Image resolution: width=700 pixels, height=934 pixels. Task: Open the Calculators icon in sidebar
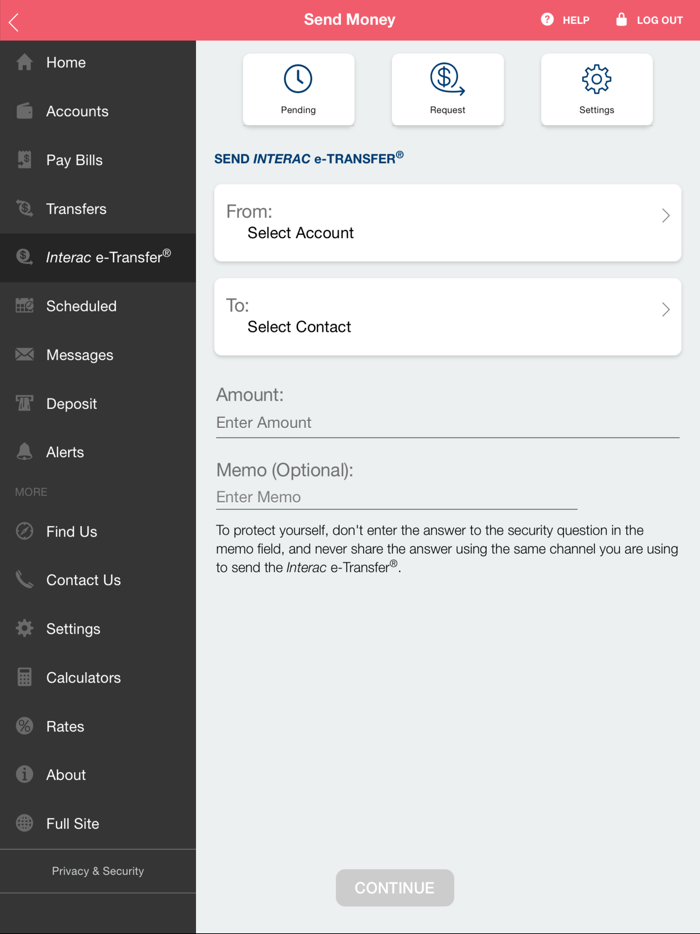coord(25,677)
